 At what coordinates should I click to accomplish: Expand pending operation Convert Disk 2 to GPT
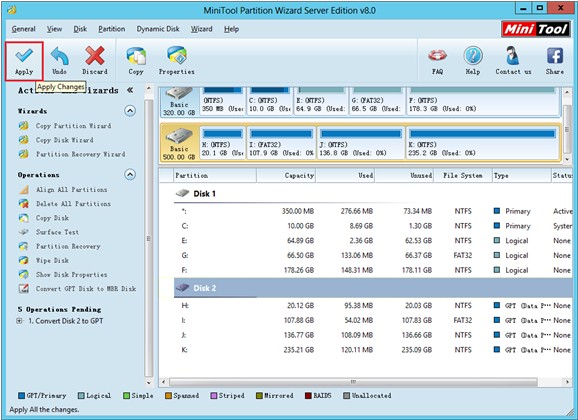click(19, 321)
